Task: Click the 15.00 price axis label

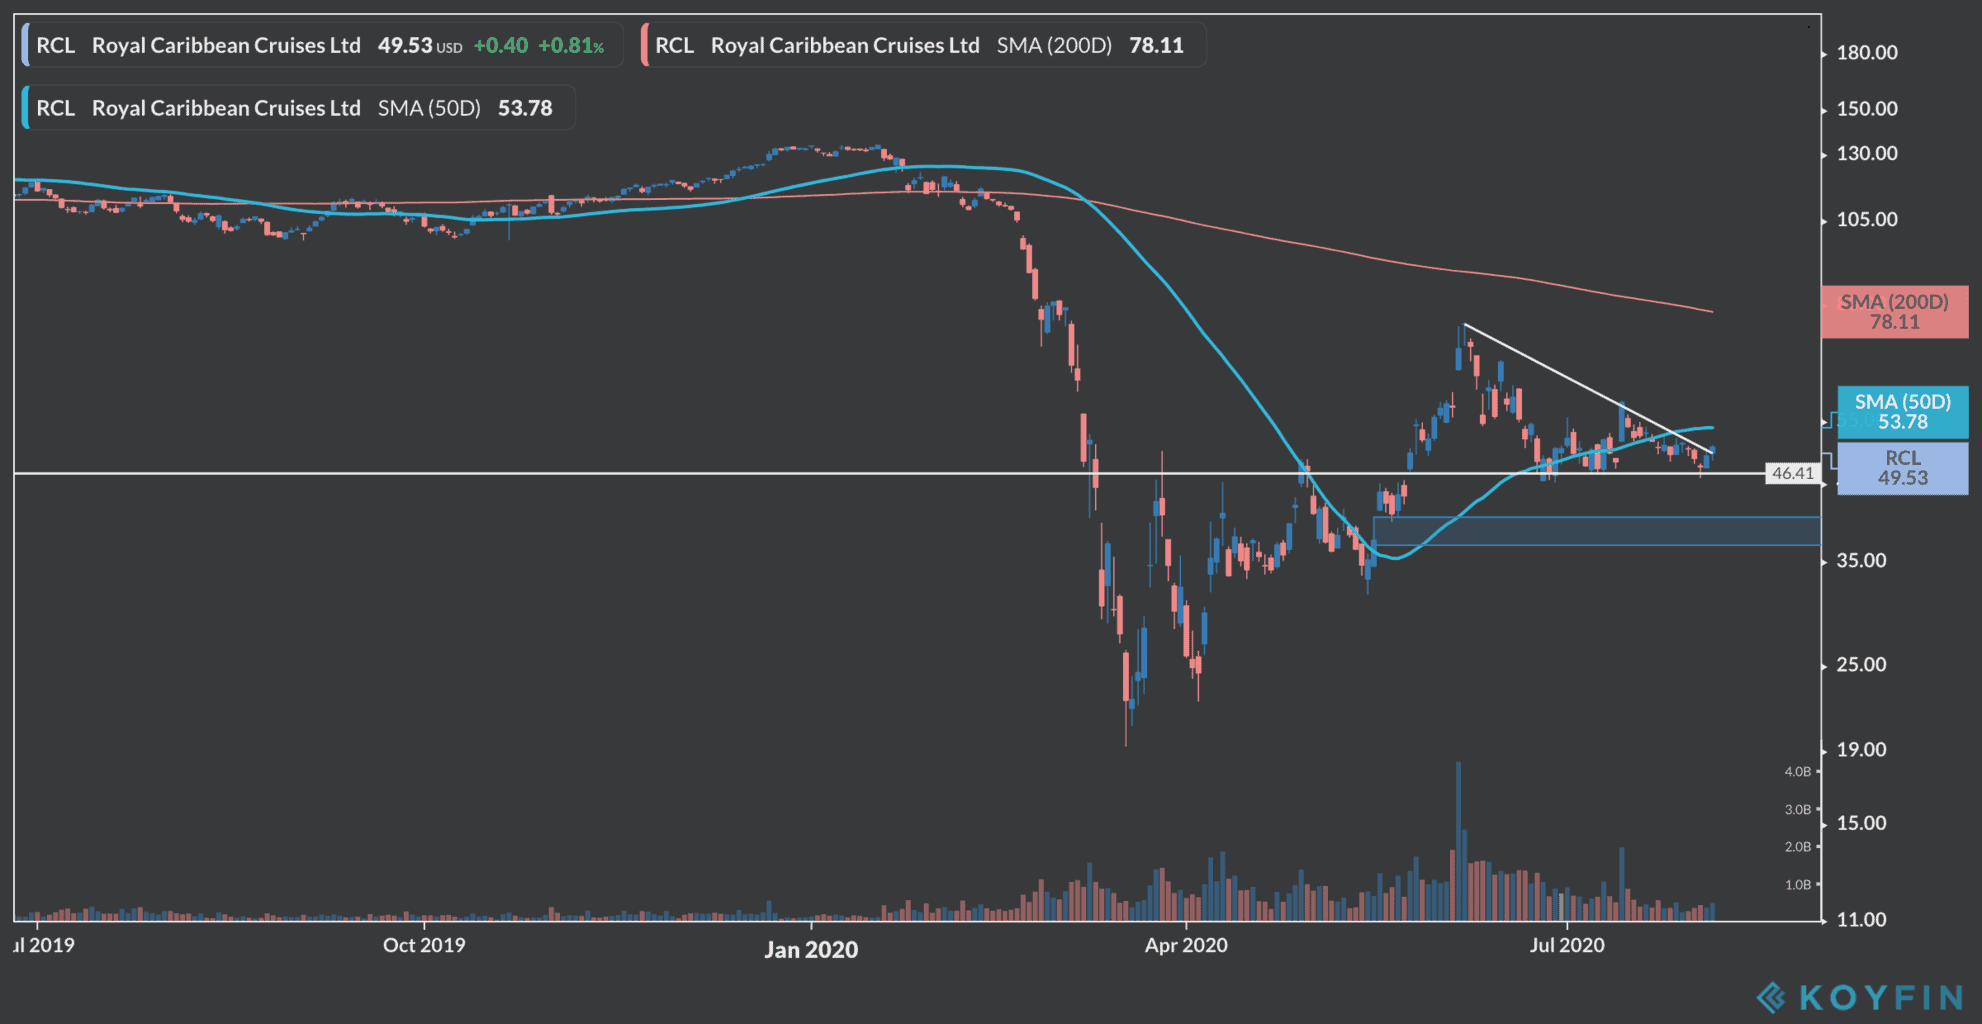Action: point(1861,824)
